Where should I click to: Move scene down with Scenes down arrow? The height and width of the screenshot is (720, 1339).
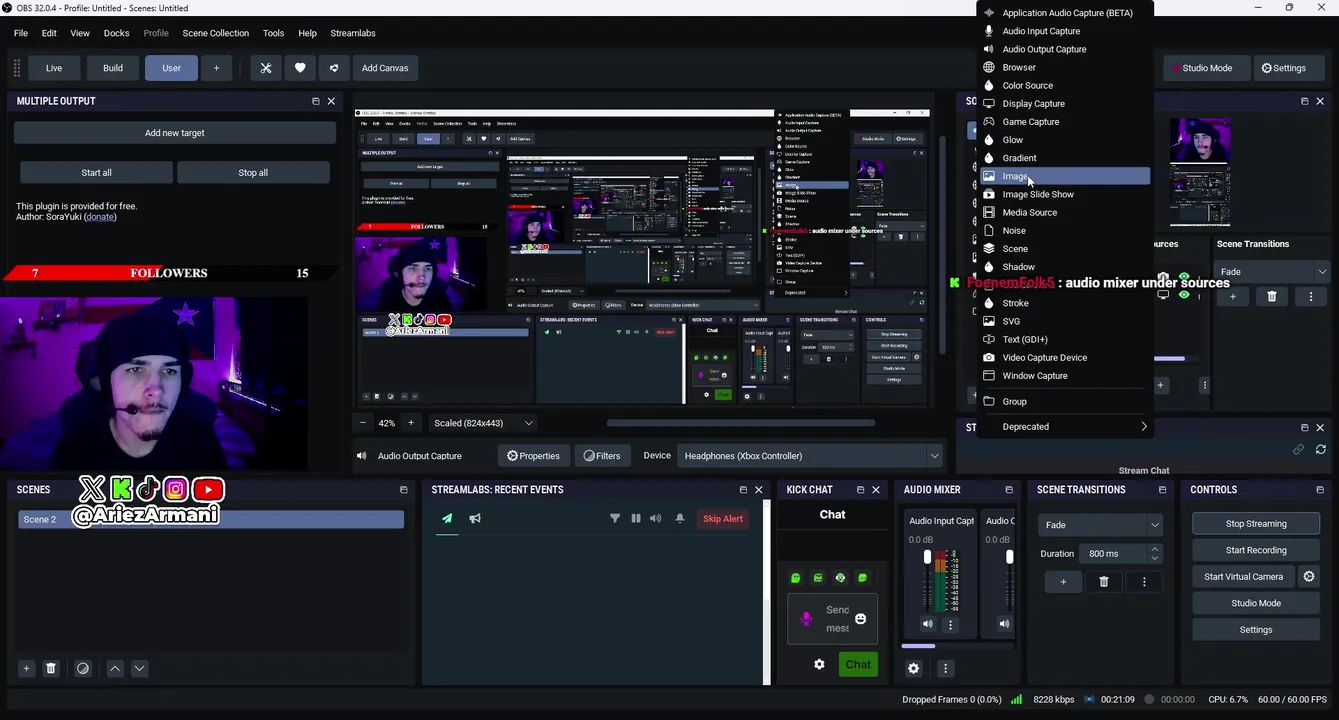point(139,668)
